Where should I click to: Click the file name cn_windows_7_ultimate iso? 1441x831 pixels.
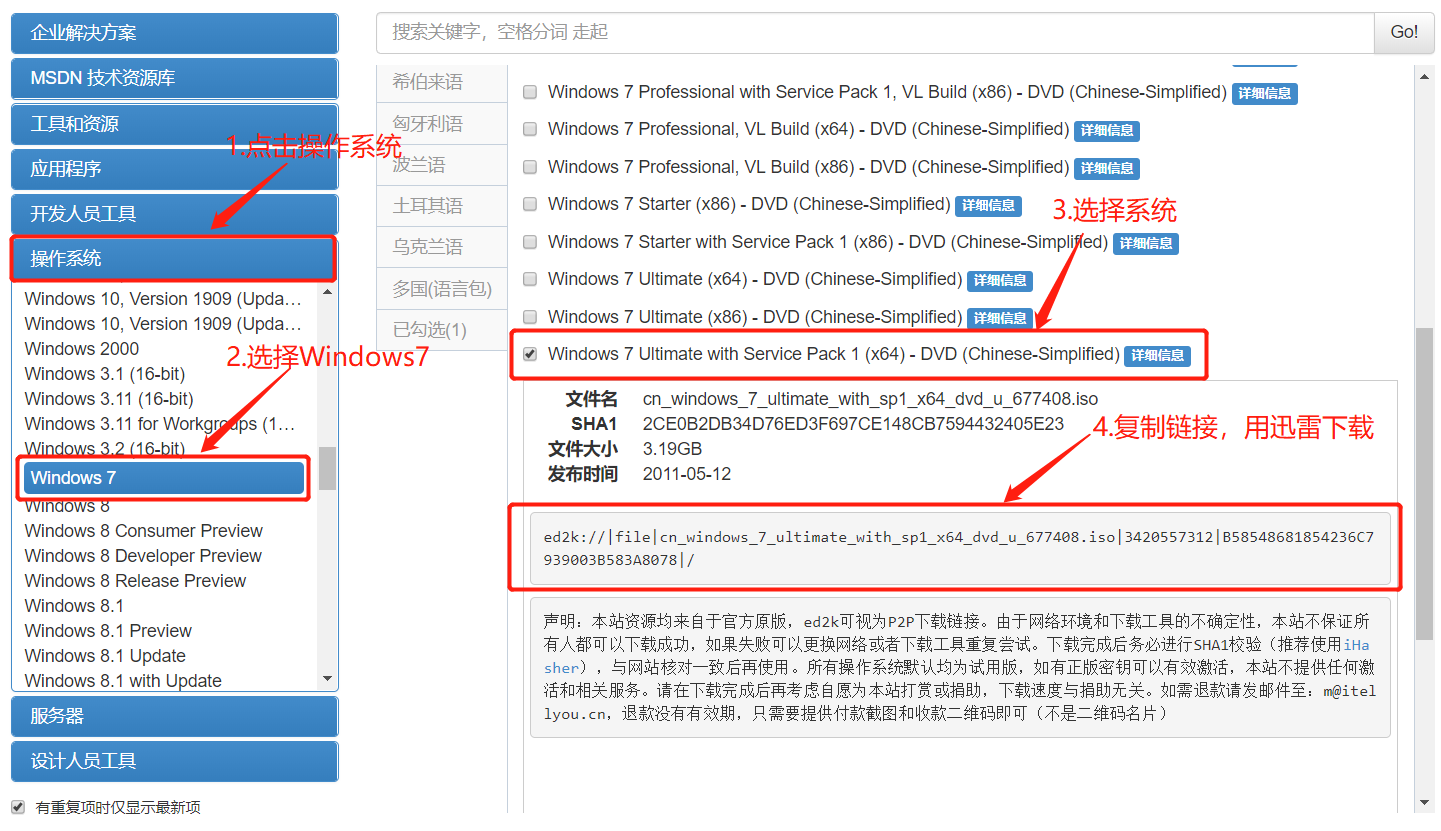[x=870, y=399]
